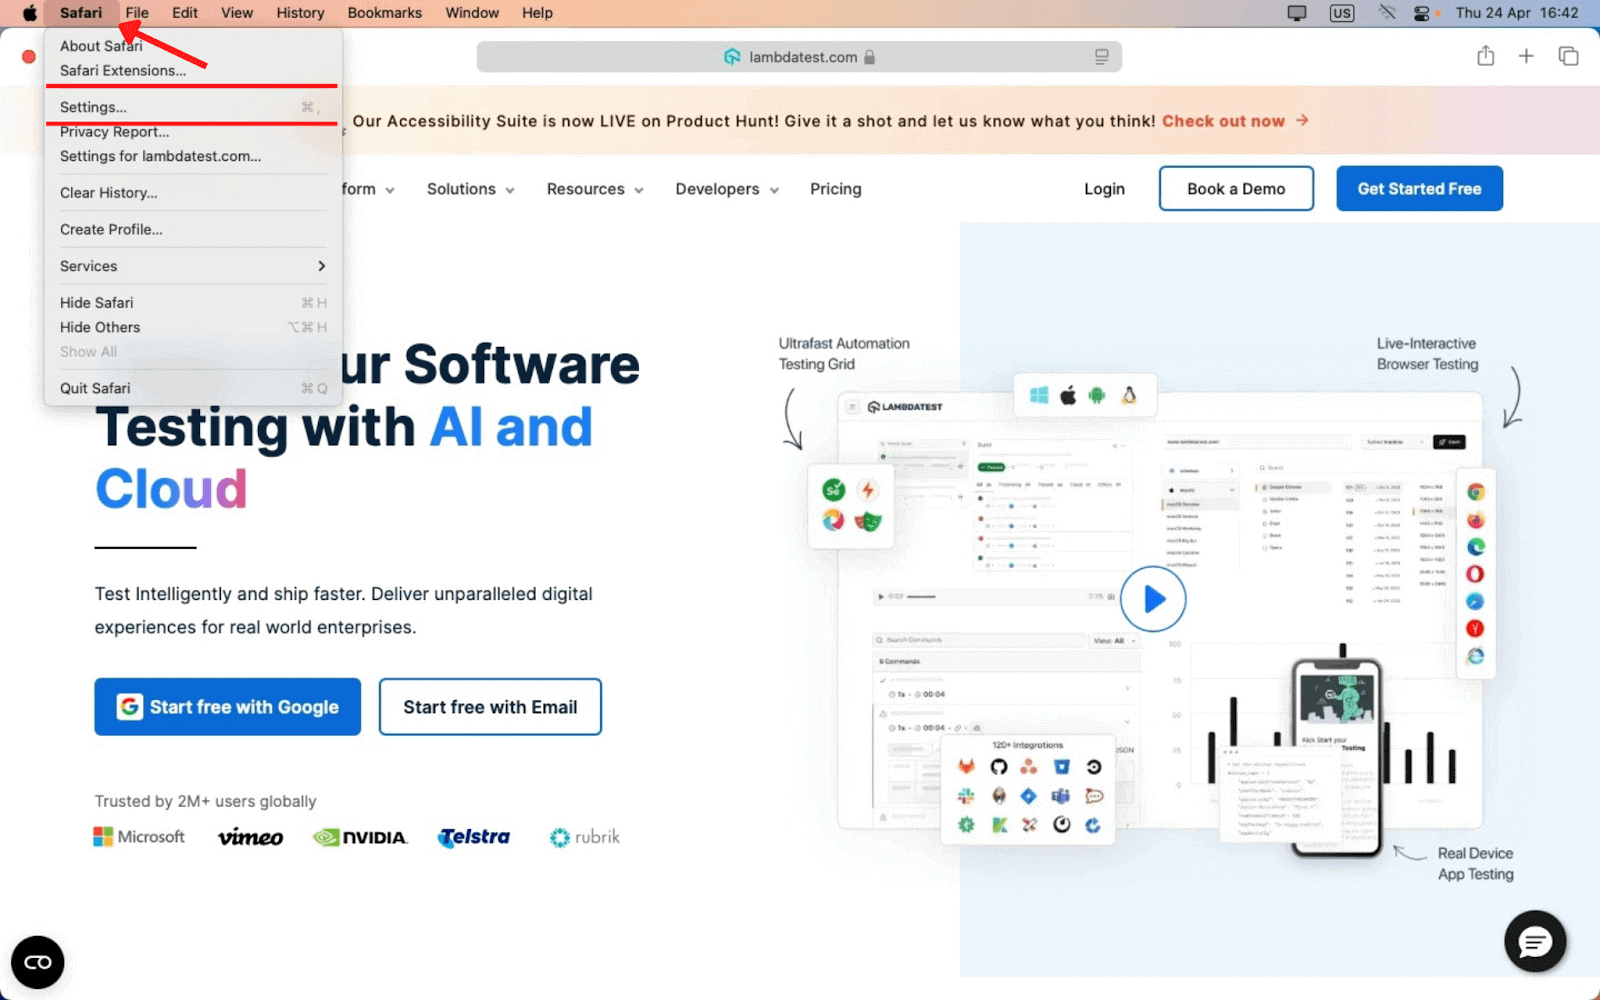Viewport: 1600px width, 1000px height.
Task: Open the chat bubble widget
Action: coord(1535,941)
